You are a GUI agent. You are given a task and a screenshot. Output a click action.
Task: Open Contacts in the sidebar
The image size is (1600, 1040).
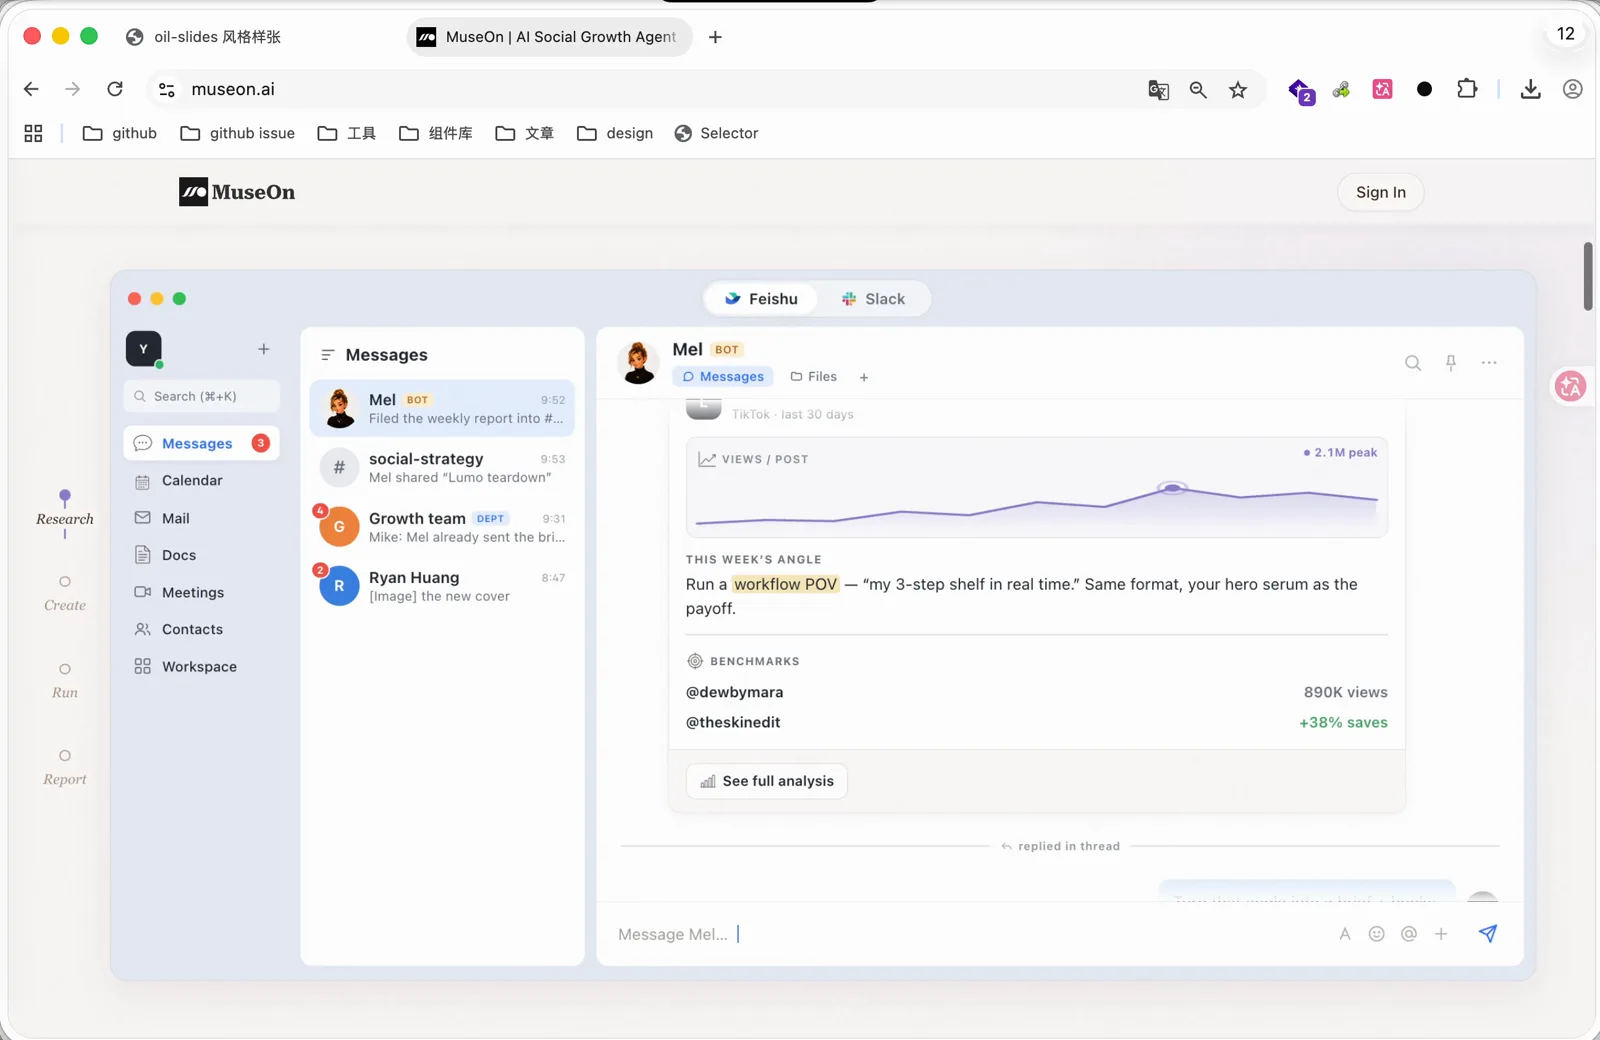tap(201, 629)
